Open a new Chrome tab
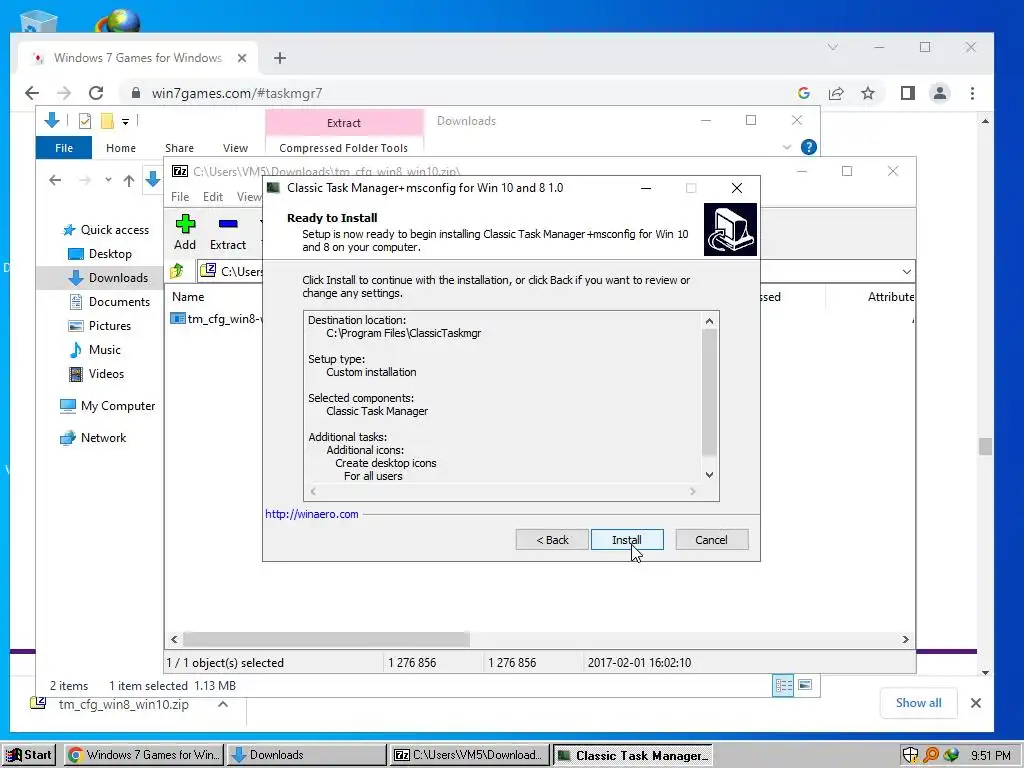 280,58
